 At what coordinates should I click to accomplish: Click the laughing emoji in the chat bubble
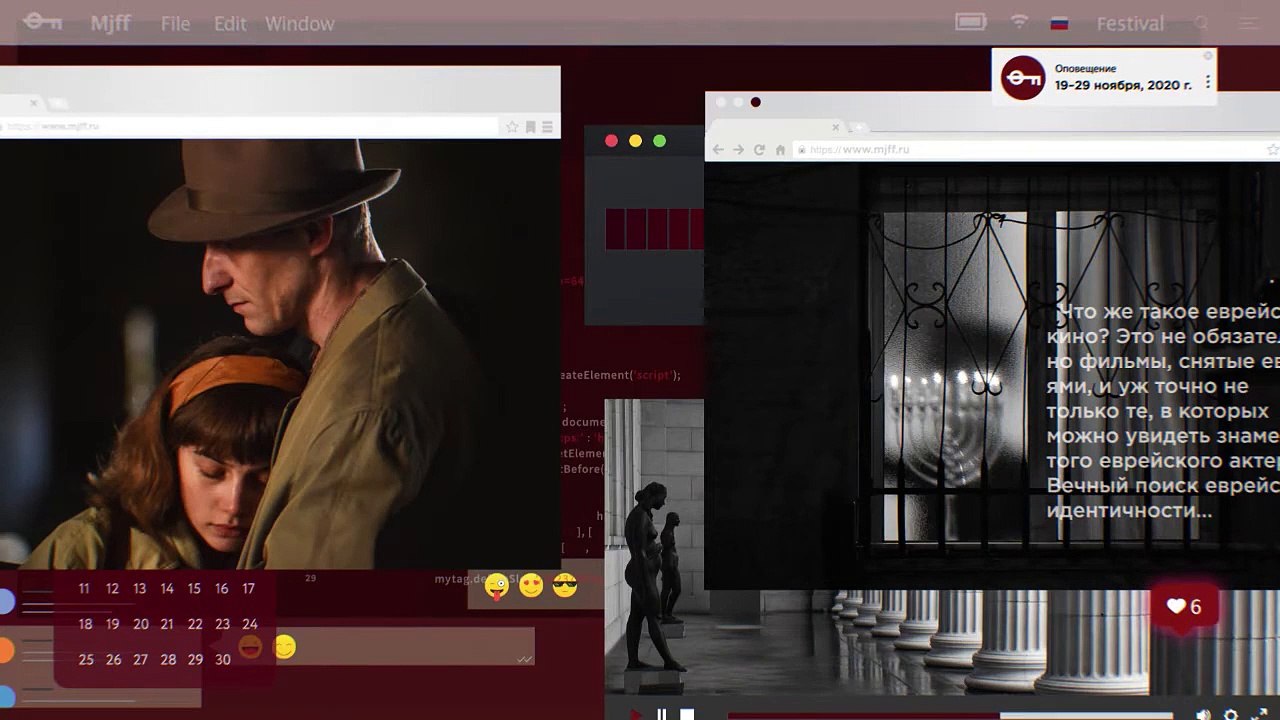pyautogui.click(x=250, y=647)
